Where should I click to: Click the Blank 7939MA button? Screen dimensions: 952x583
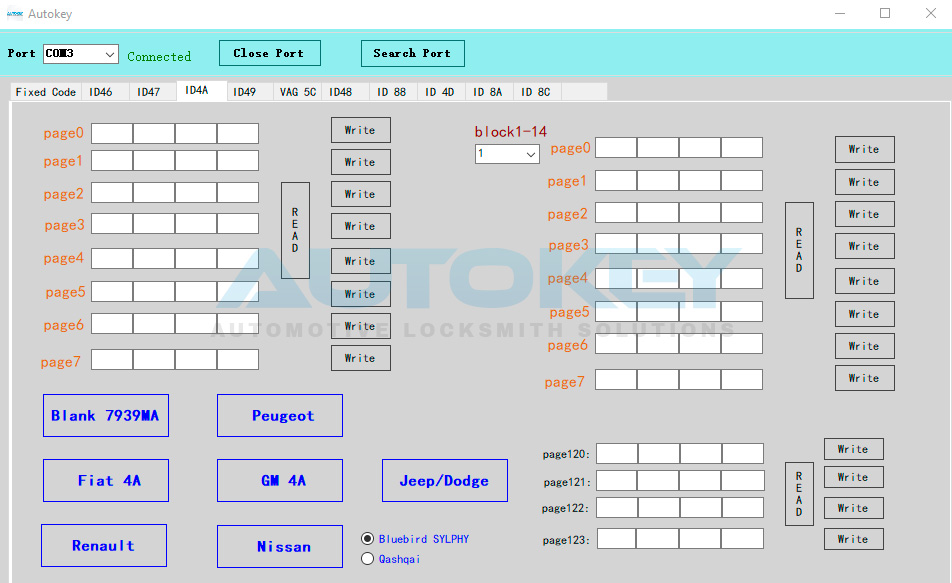(x=106, y=415)
